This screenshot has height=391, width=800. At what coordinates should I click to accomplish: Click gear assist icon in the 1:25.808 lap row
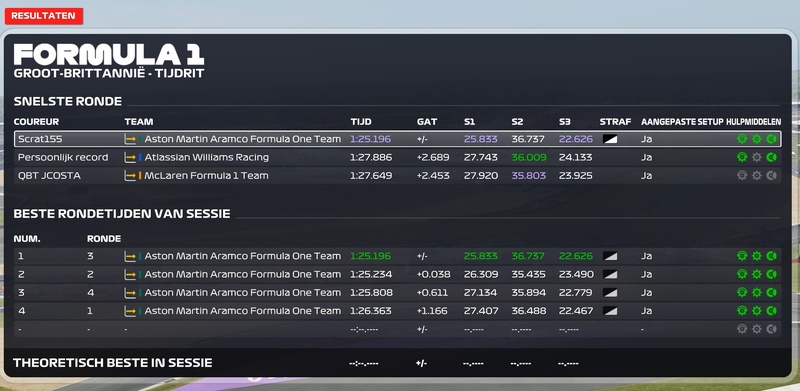tap(757, 292)
